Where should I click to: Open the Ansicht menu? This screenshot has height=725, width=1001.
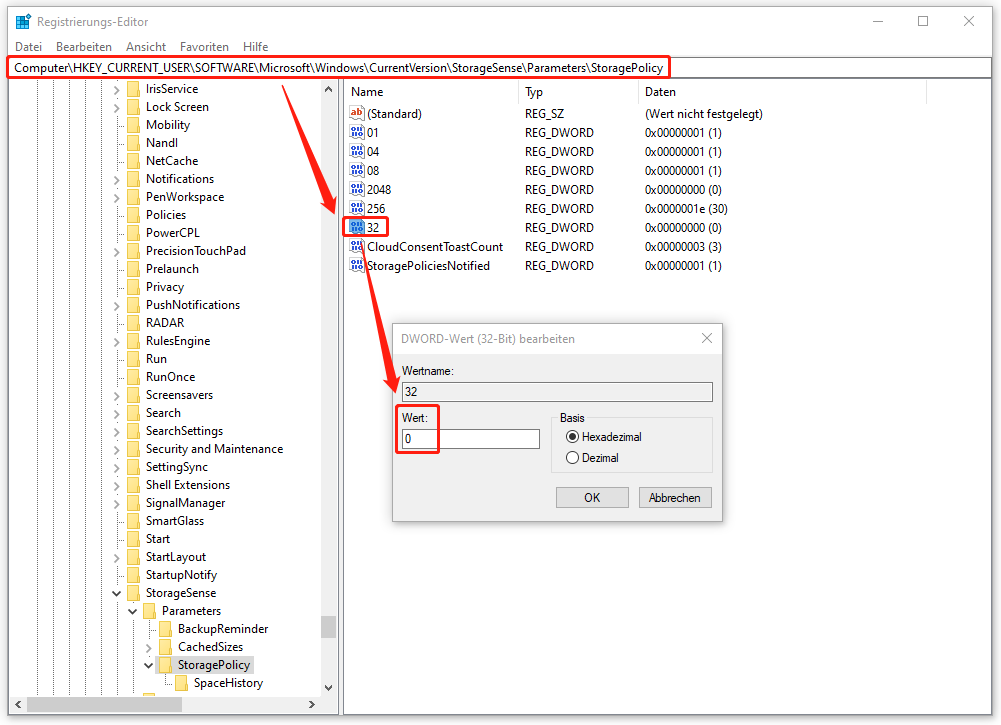pos(146,47)
